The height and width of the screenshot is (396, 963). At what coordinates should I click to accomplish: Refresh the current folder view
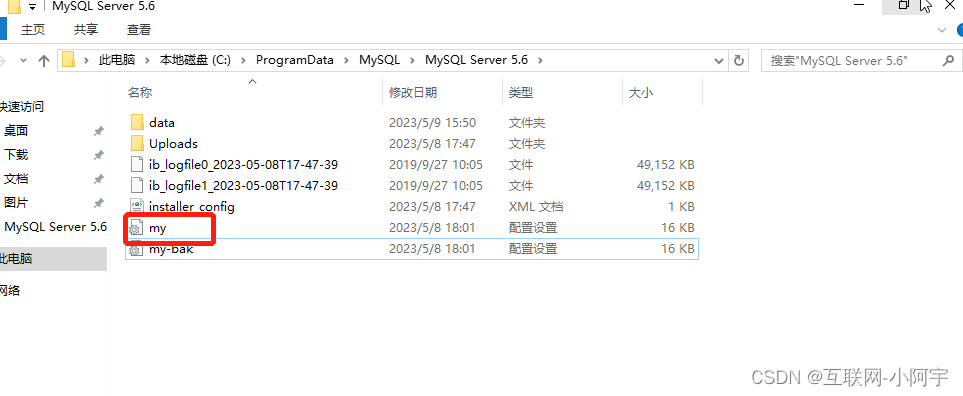click(739, 60)
